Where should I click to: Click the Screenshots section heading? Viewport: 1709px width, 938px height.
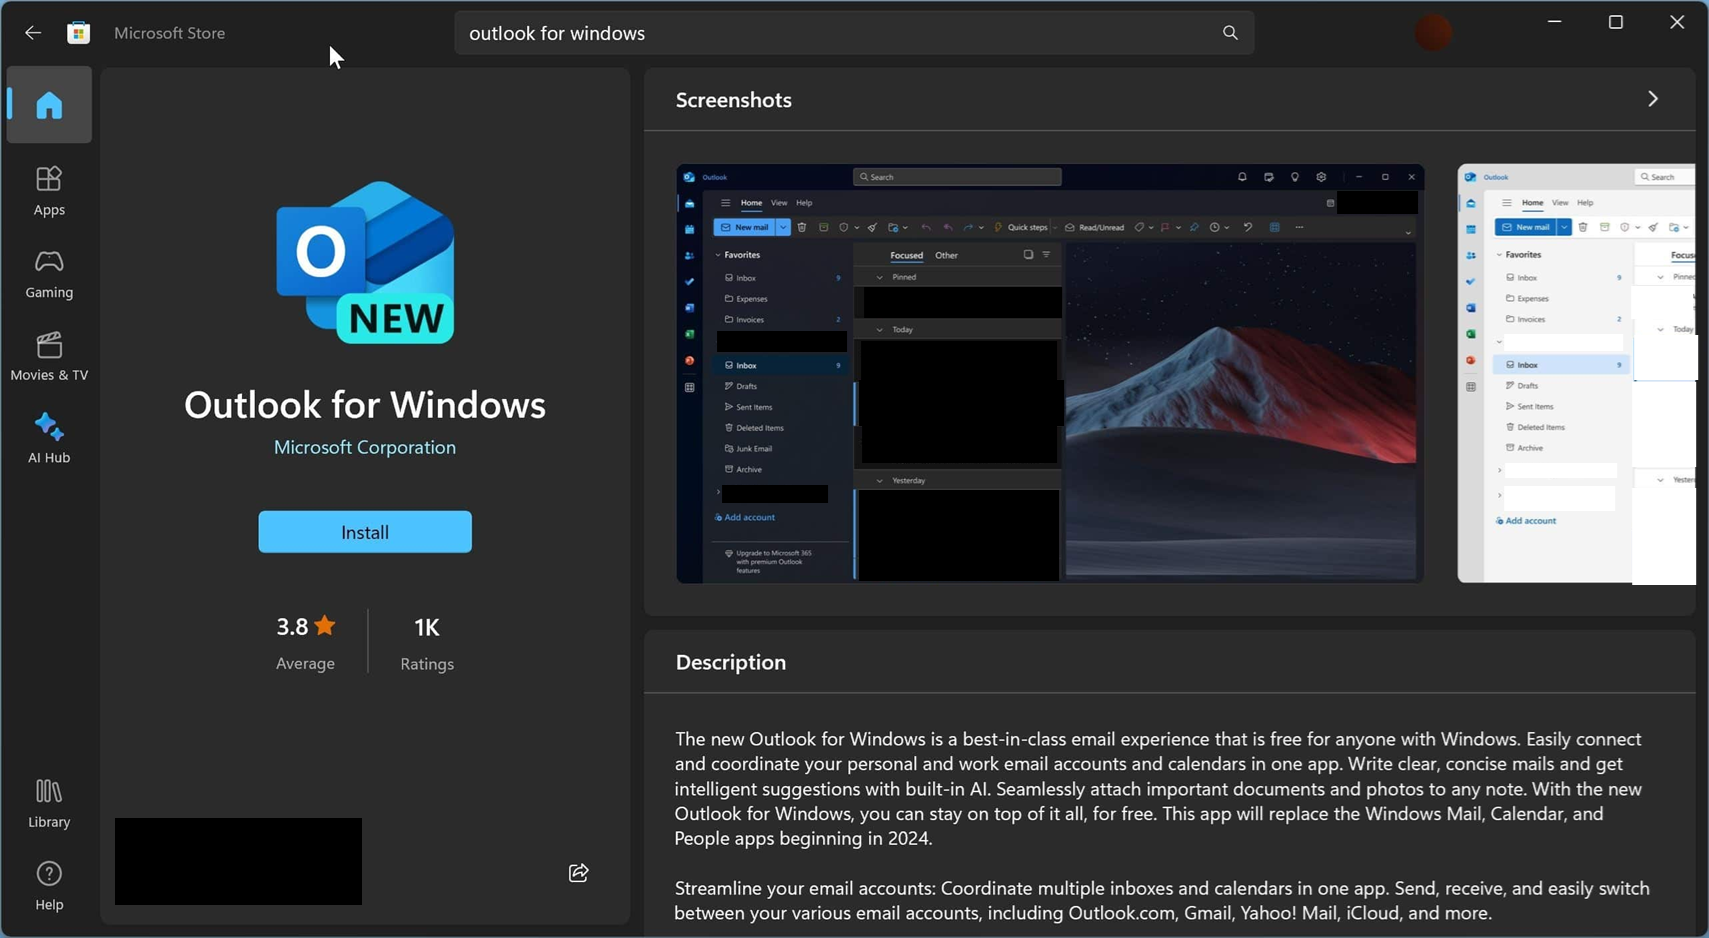[x=734, y=100]
